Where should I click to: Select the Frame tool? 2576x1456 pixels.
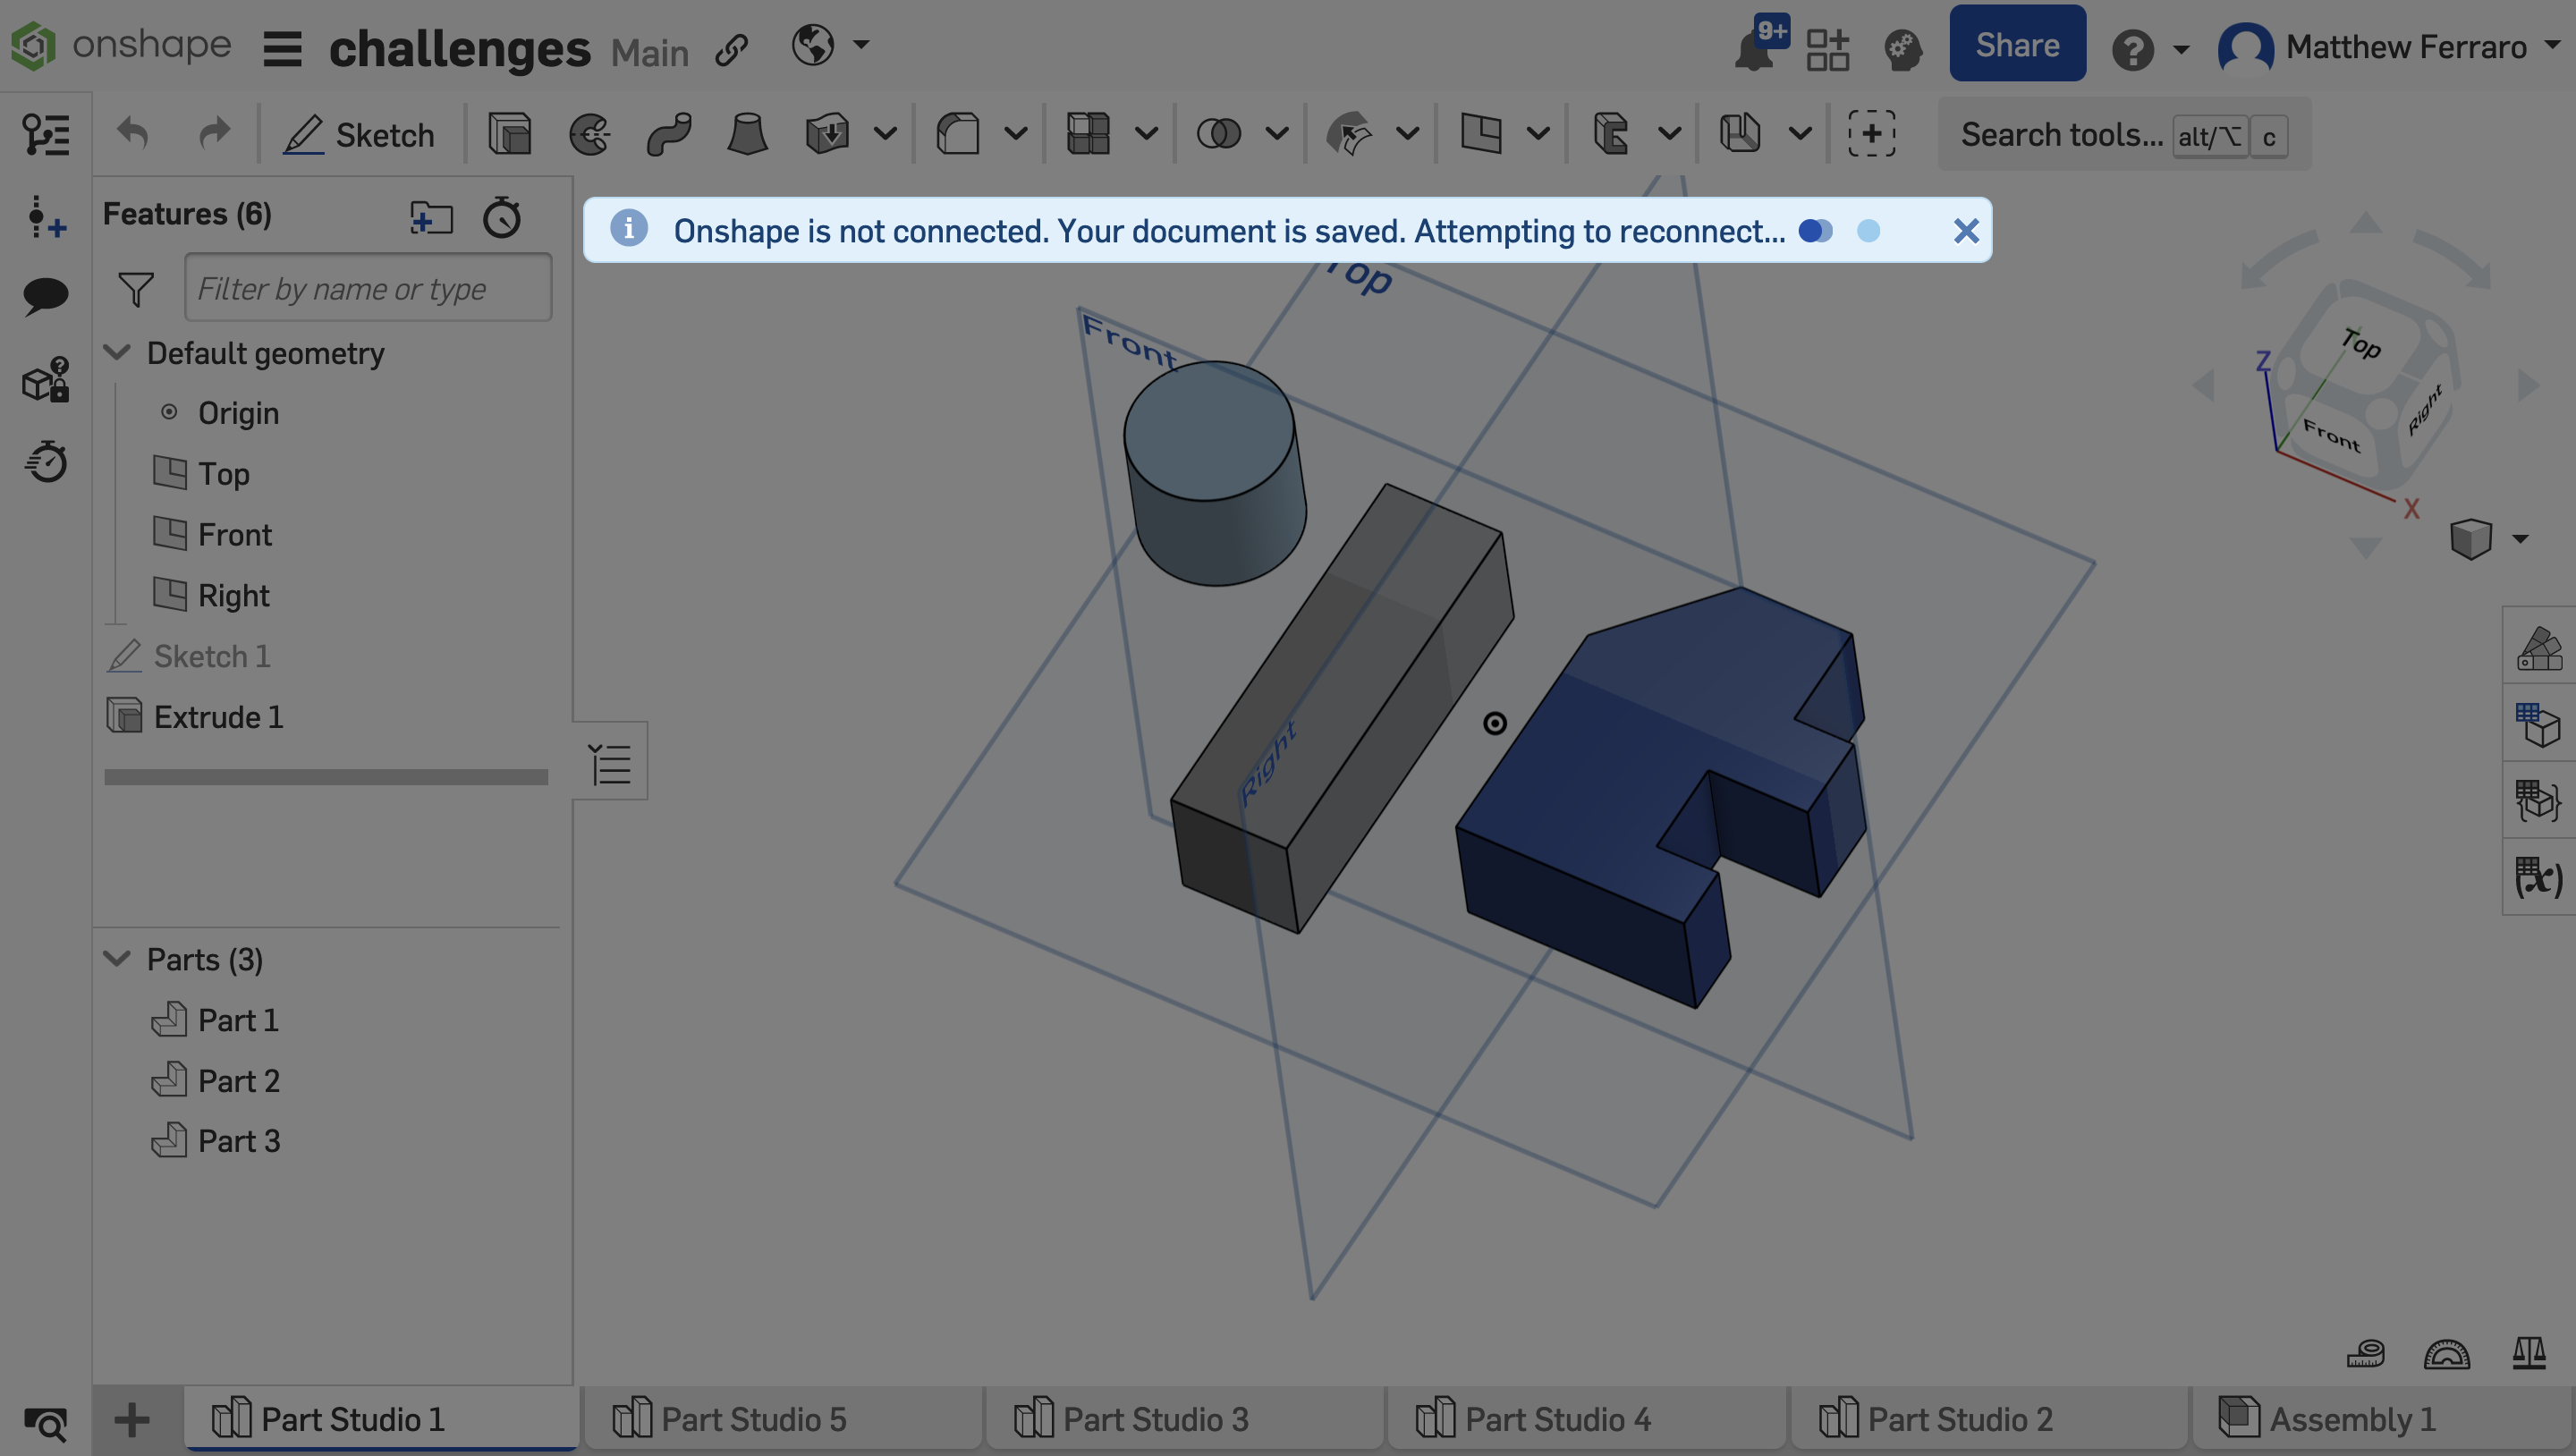pyautogui.click(x=1740, y=134)
